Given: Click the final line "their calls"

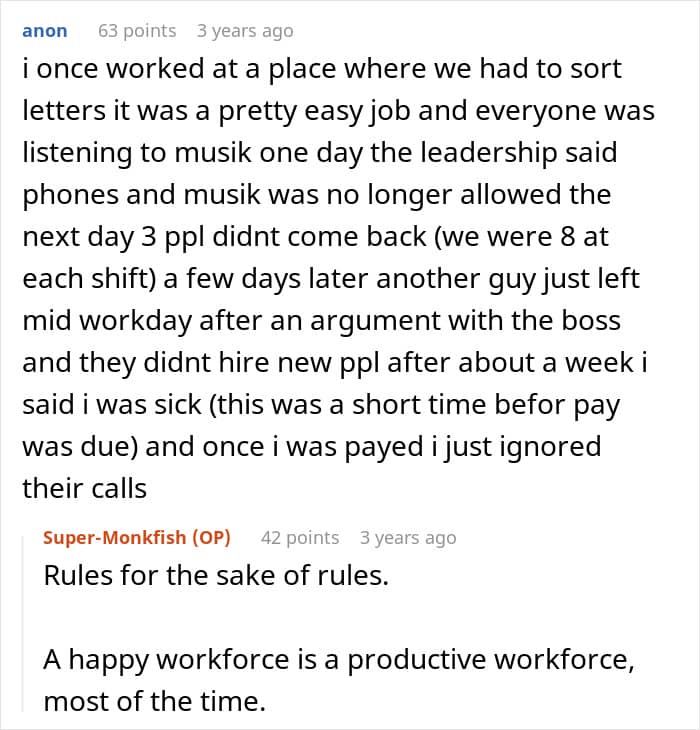Looking at the screenshot, I should click(x=85, y=489).
